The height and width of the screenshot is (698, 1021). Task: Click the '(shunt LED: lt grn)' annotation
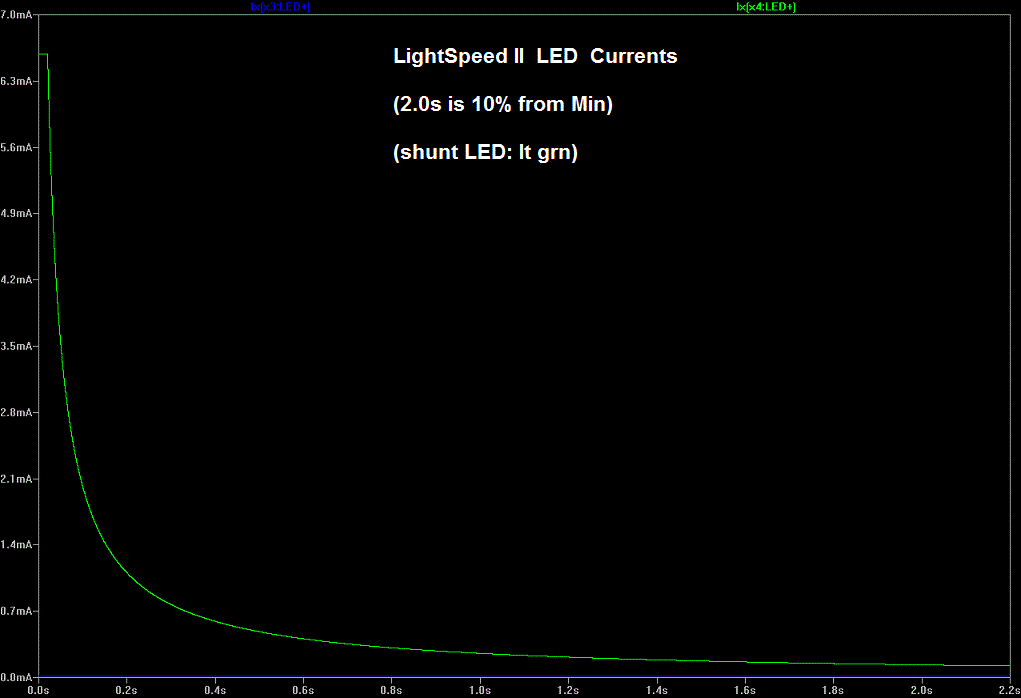click(485, 152)
